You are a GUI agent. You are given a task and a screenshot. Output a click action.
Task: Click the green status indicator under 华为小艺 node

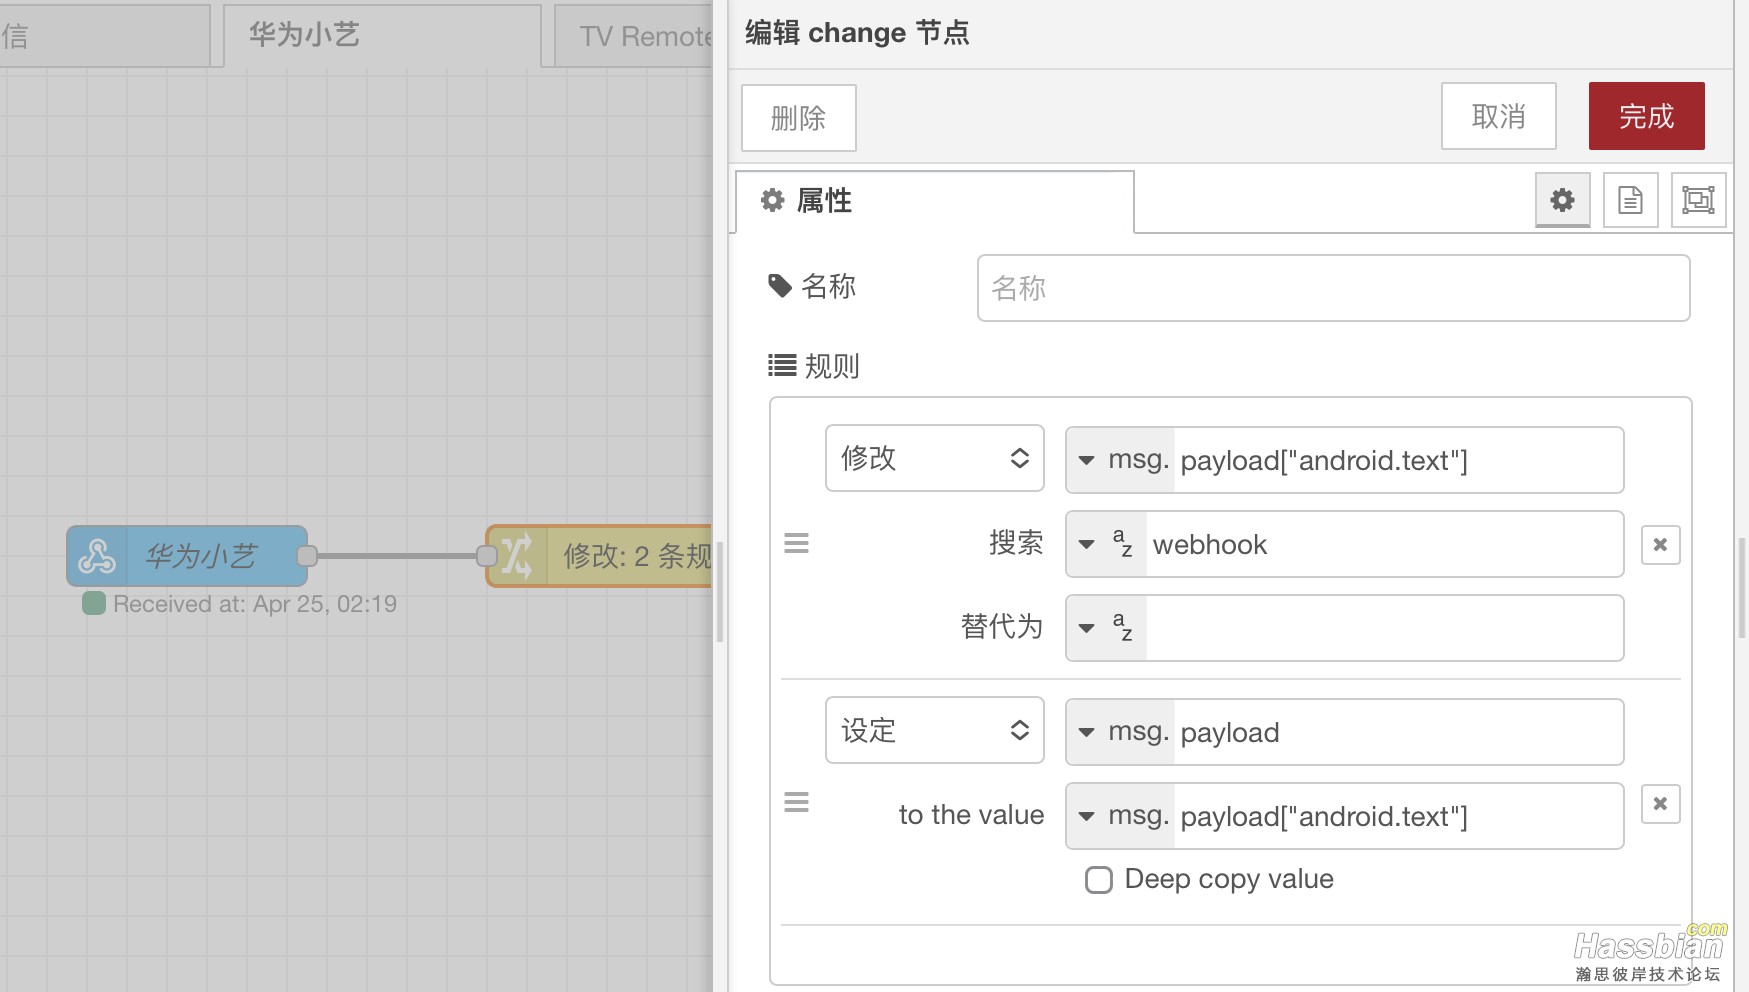pos(94,603)
